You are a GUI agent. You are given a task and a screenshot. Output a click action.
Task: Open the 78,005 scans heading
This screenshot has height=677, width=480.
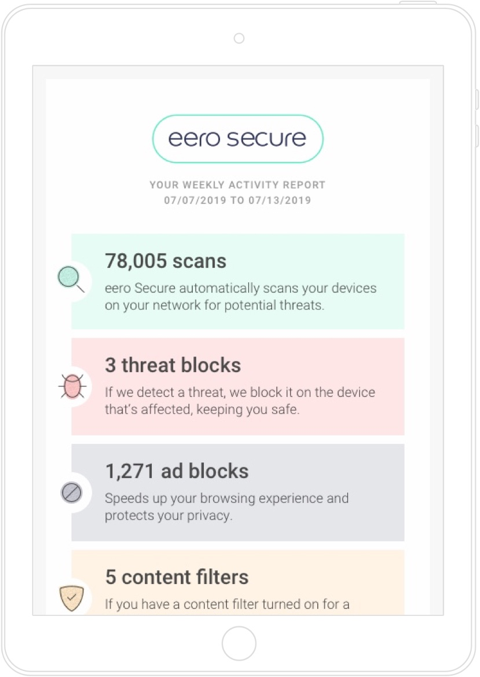point(166,261)
